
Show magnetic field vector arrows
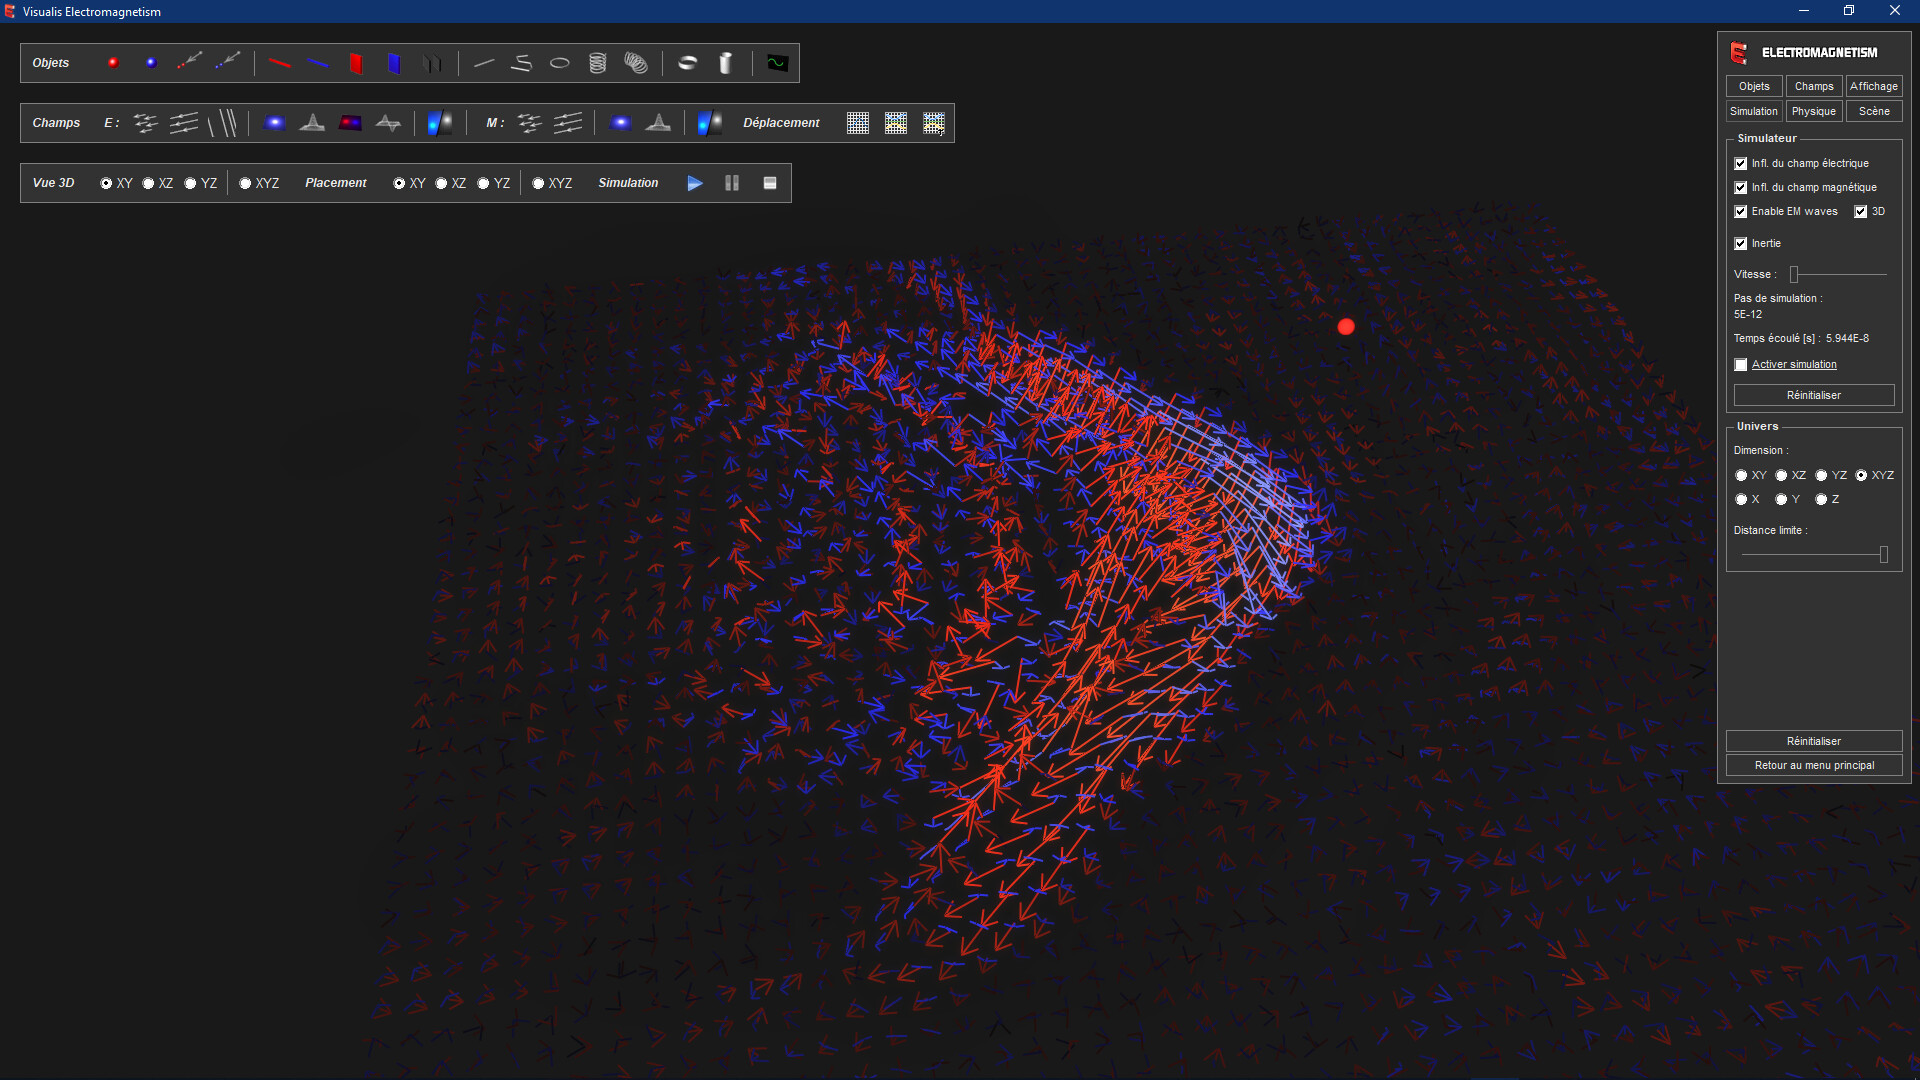click(529, 122)
